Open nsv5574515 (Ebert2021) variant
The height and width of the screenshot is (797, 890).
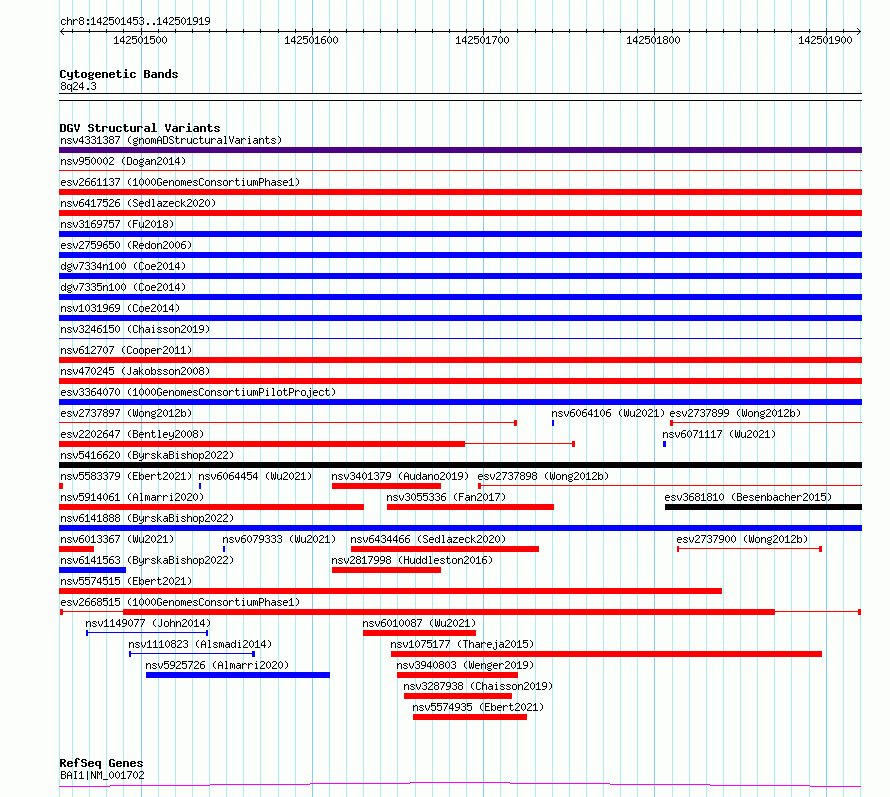[x=126, y=581]
